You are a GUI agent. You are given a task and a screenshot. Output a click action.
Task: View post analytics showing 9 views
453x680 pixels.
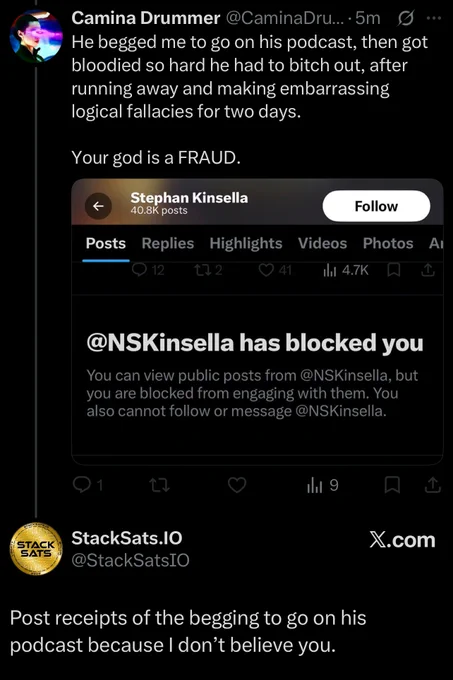click(x=323, y=485)
